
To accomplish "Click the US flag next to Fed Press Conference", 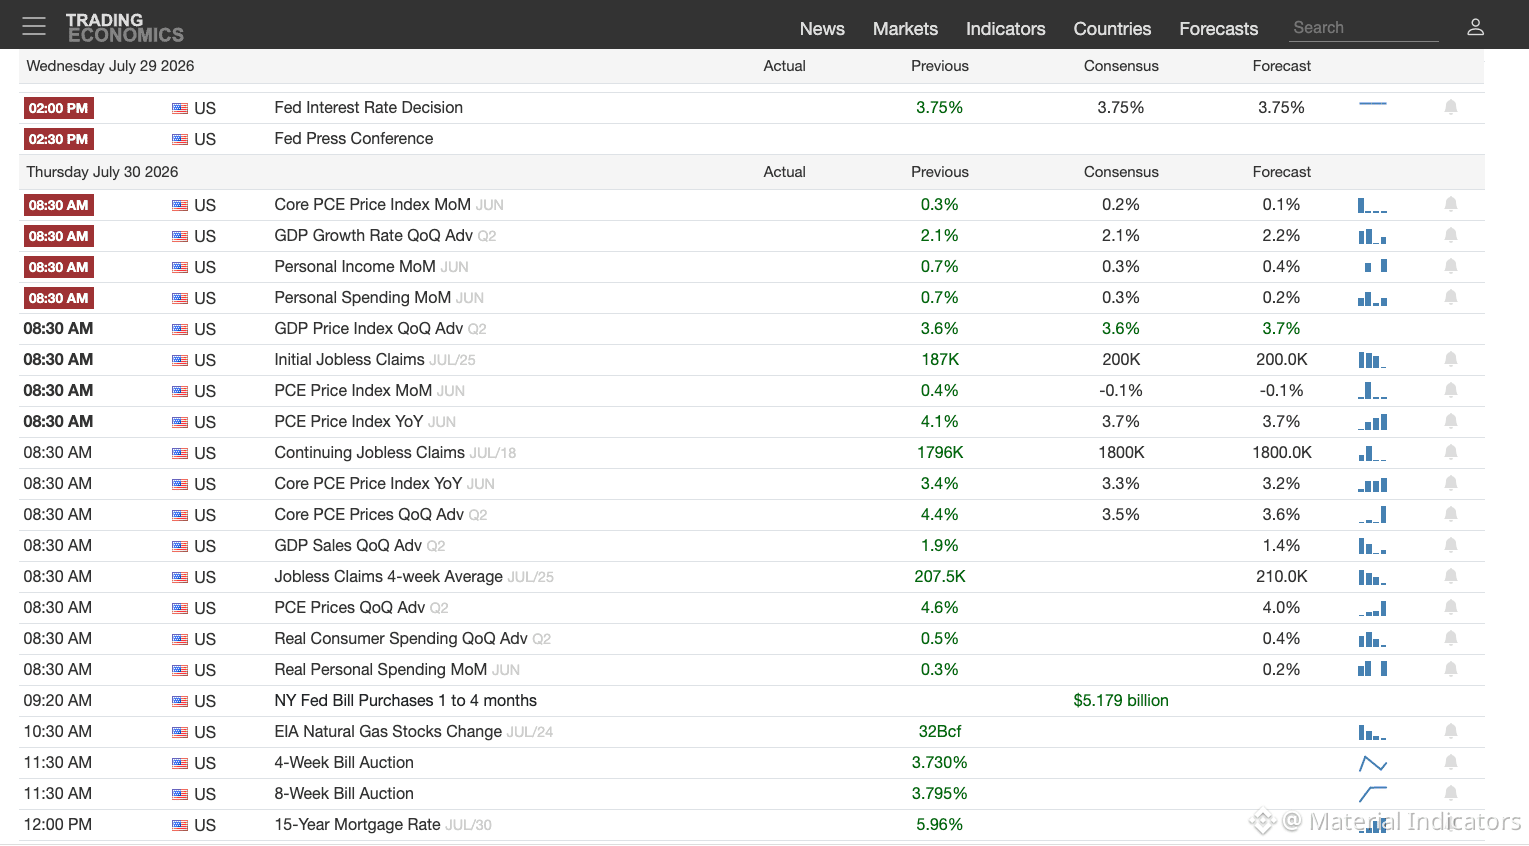I will (180, 139).
